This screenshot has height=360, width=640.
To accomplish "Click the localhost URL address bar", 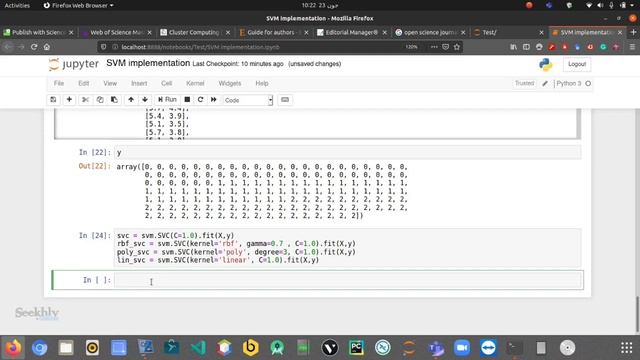I will [x=261, y=47].
